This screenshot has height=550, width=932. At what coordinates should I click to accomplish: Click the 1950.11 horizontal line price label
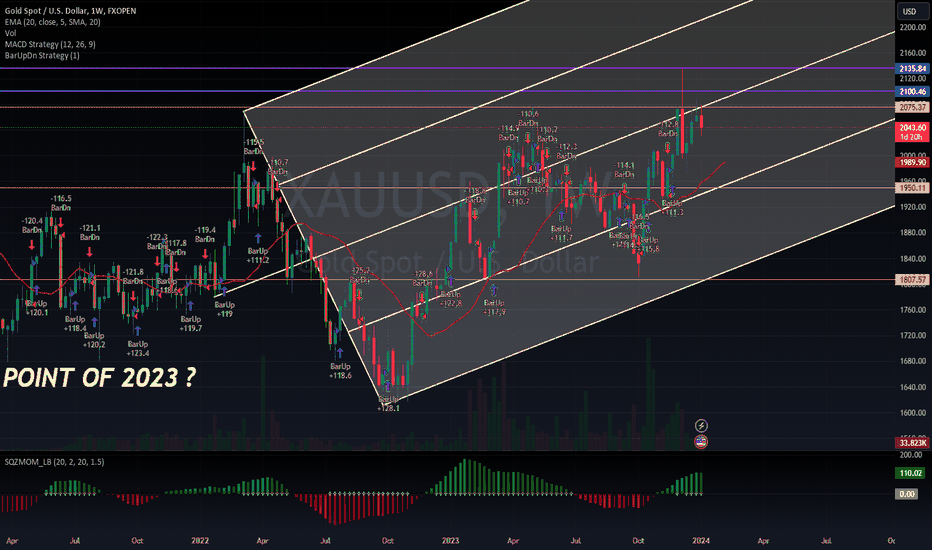click(x=912, y=188)
